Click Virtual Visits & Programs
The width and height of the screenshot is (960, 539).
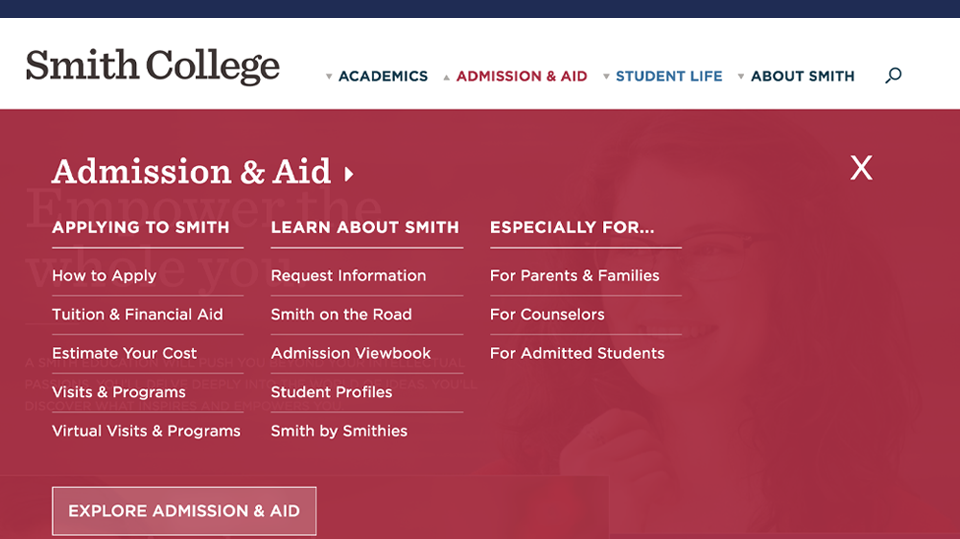click(x=146, y=431)
